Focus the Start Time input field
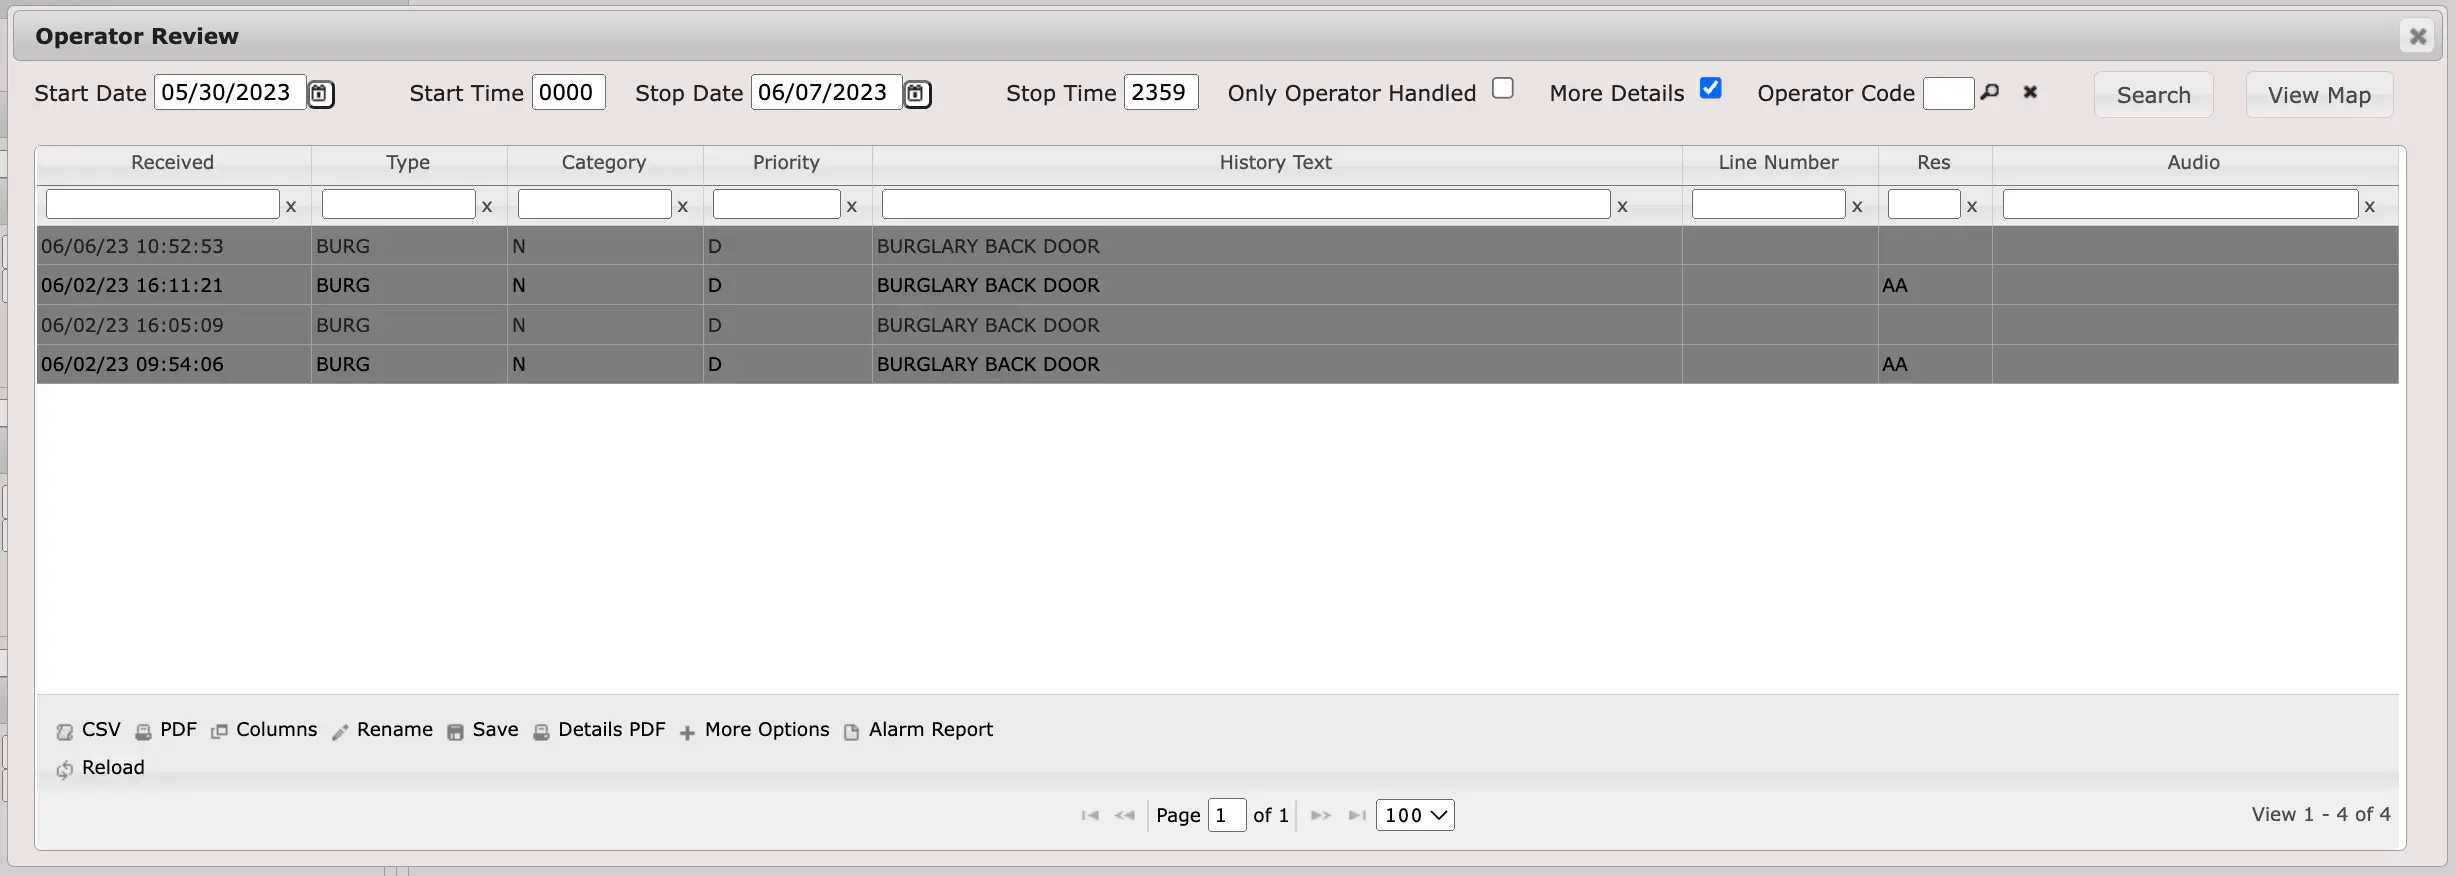 [569, 93]
